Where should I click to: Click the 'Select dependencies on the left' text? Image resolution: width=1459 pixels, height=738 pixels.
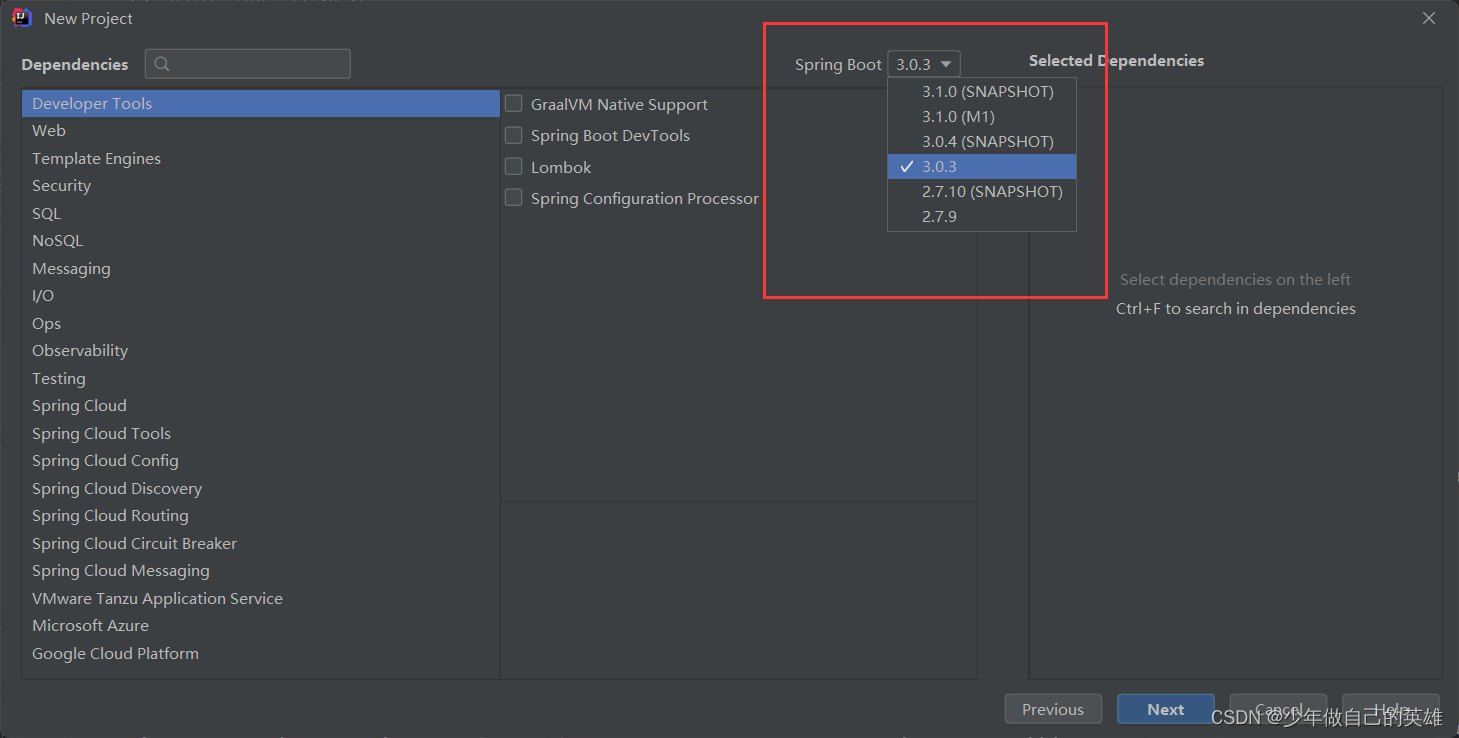(x=1236, y=279)
